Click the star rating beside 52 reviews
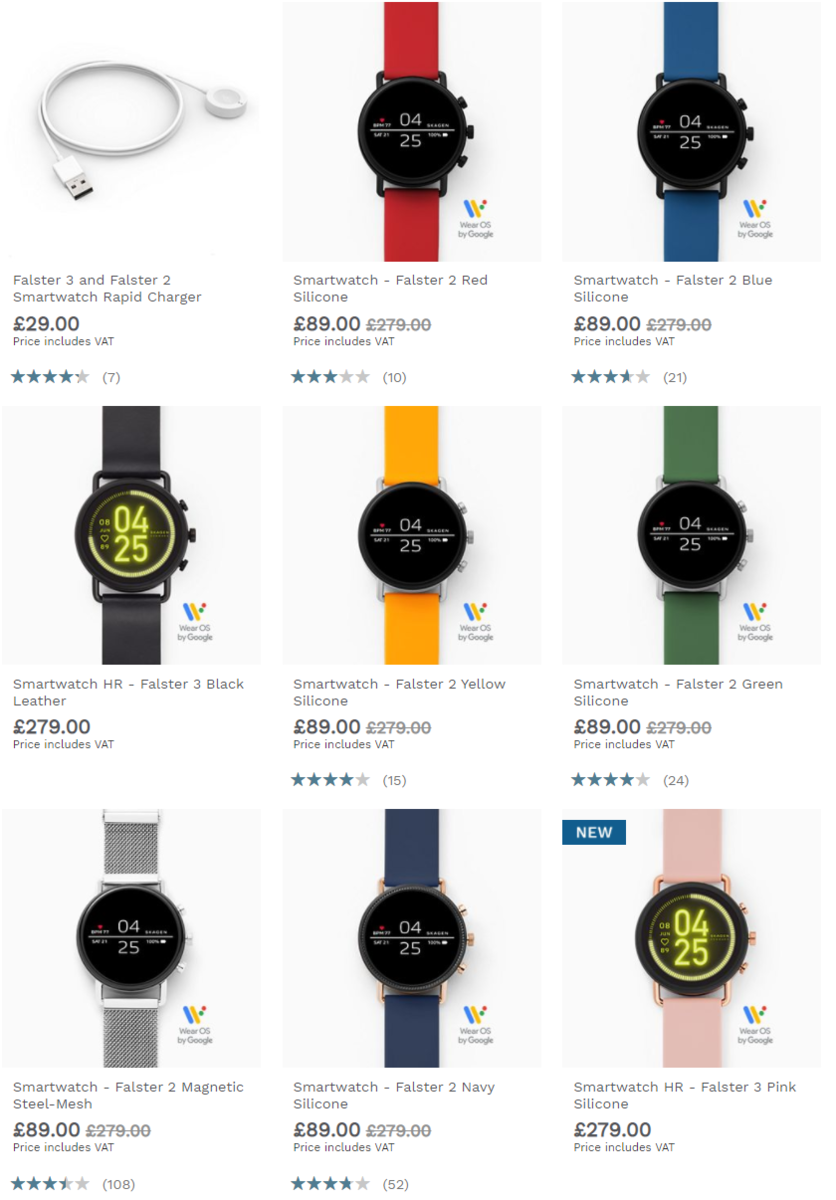The width and height of the screenshot is (836, 1200). (330, 1184)
